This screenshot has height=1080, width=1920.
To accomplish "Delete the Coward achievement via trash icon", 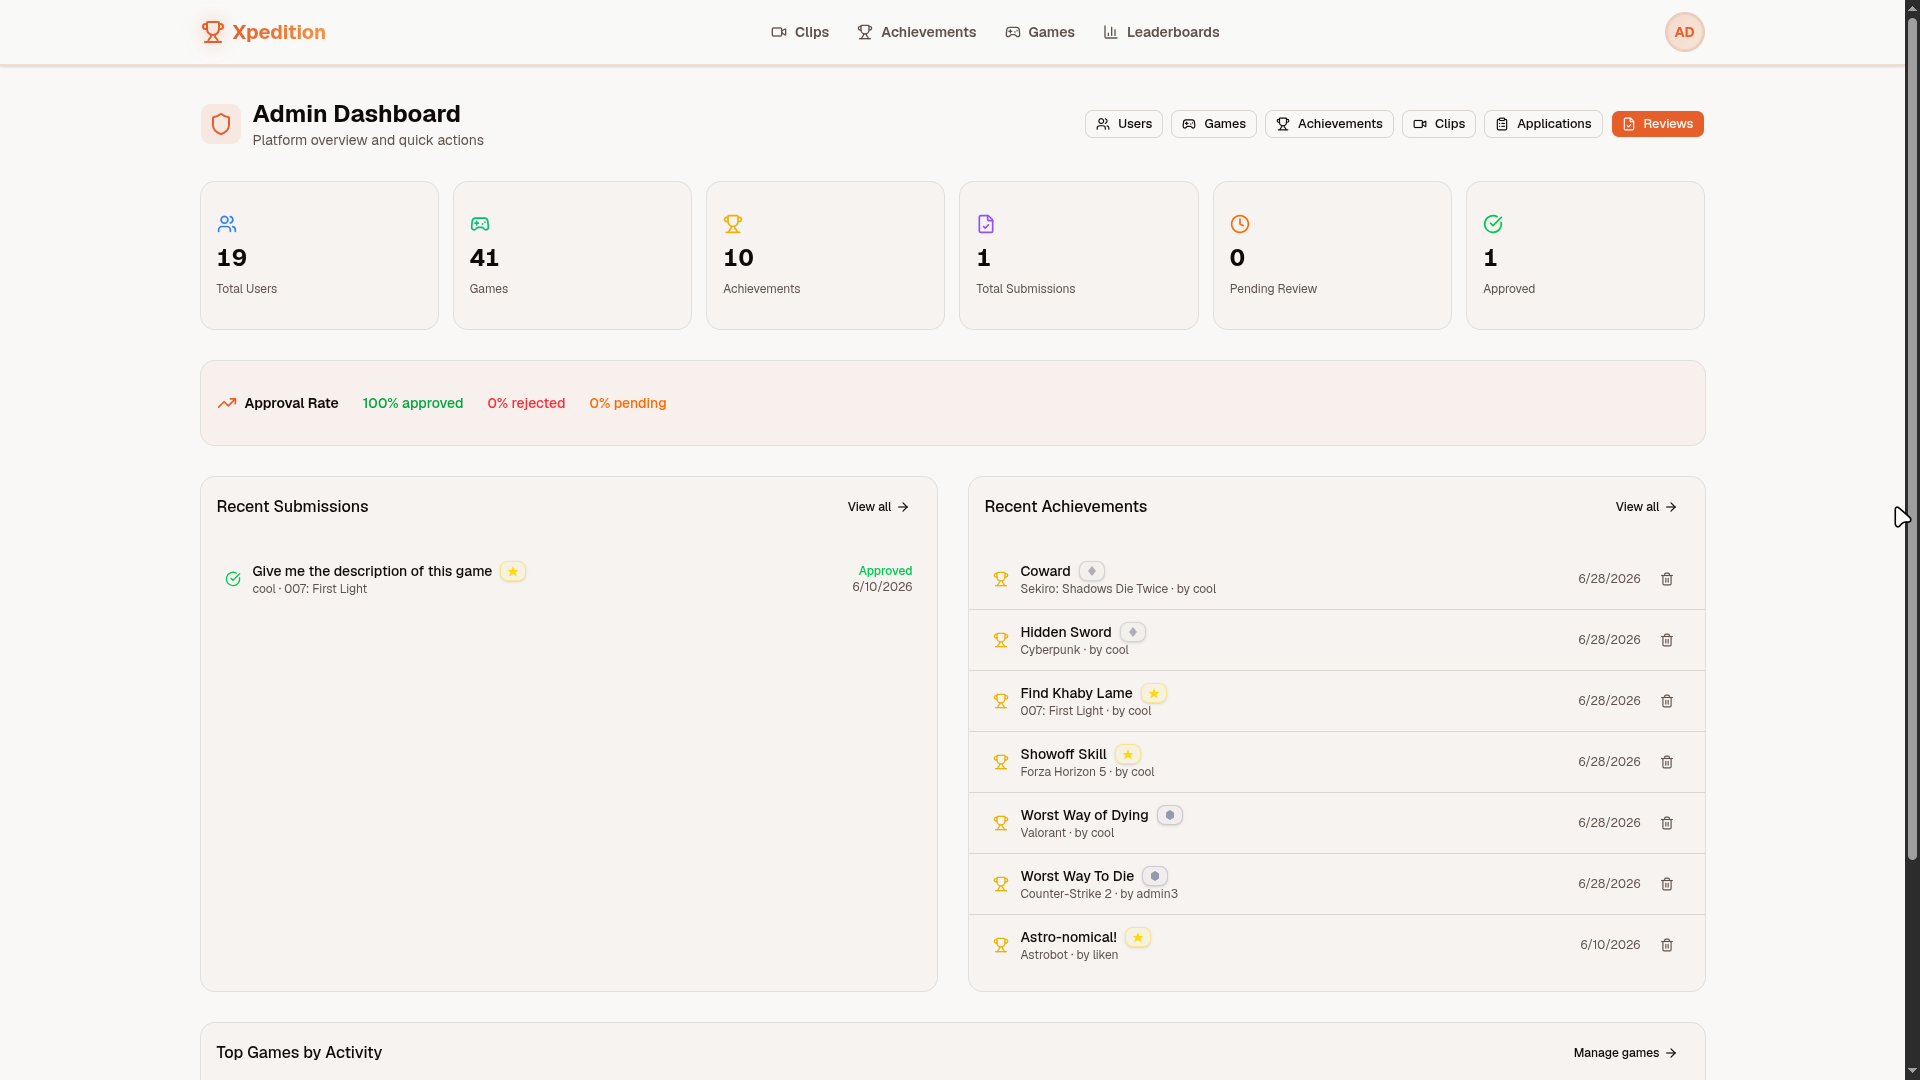I will [1667, 579].
